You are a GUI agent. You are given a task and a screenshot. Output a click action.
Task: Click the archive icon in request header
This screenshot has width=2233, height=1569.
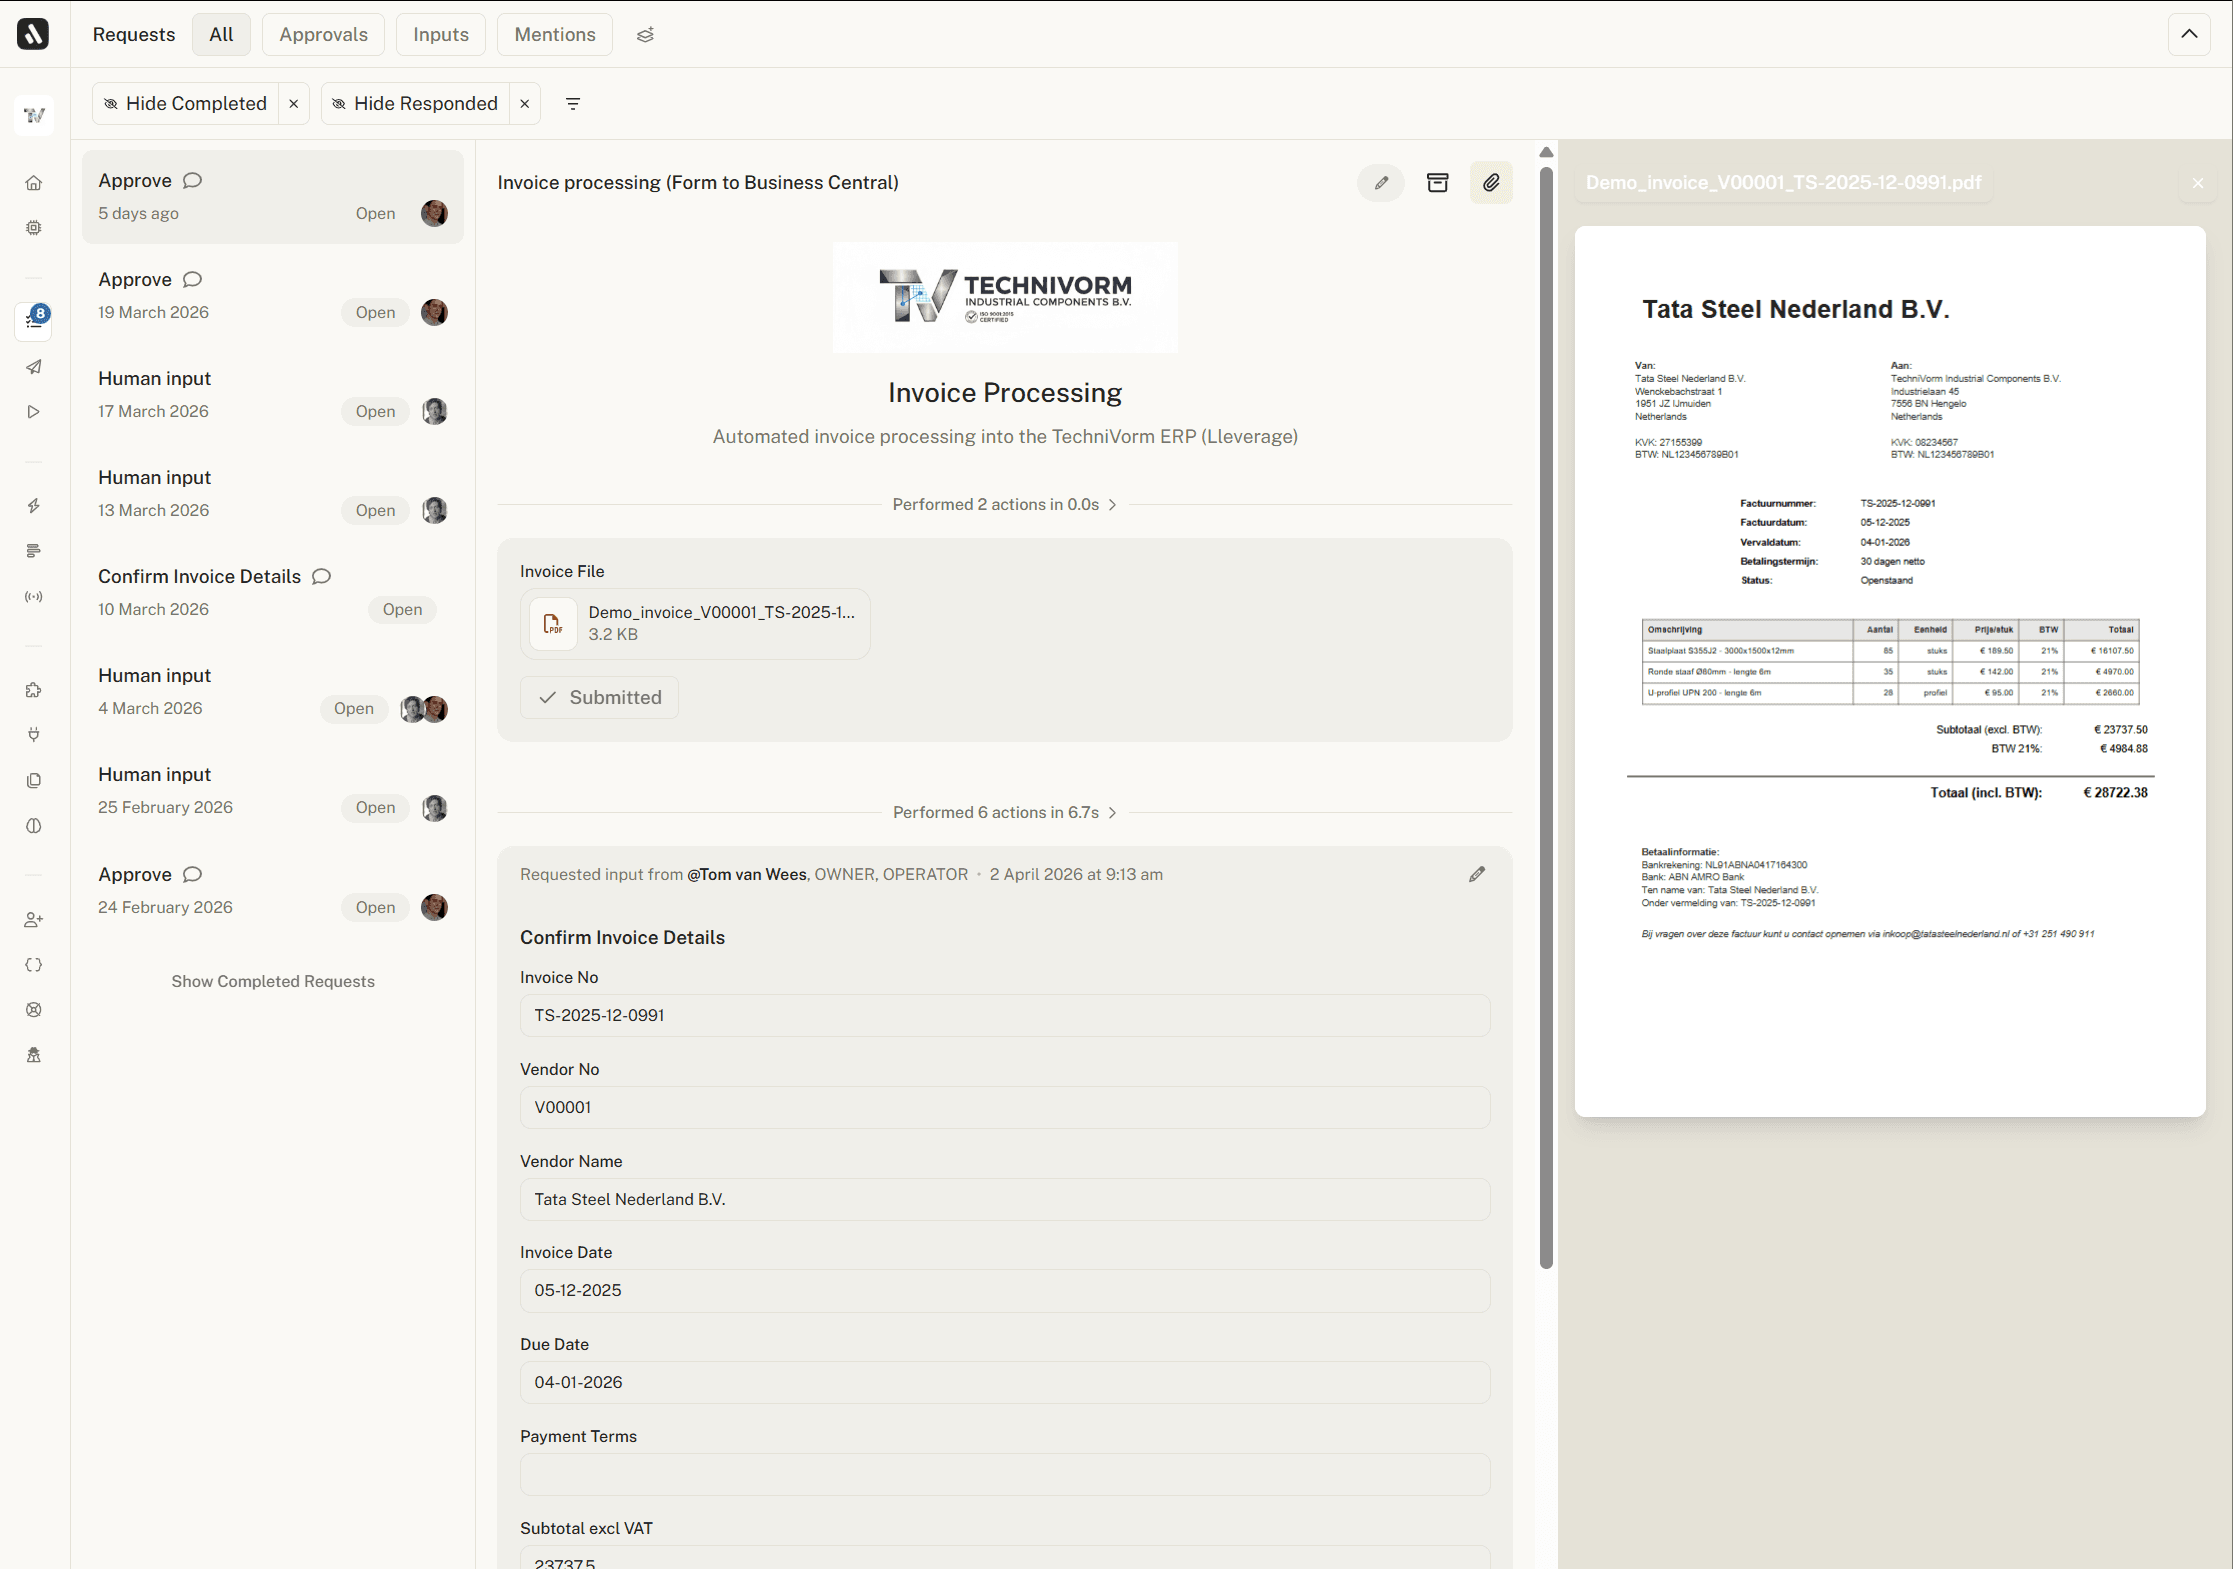1437,183
